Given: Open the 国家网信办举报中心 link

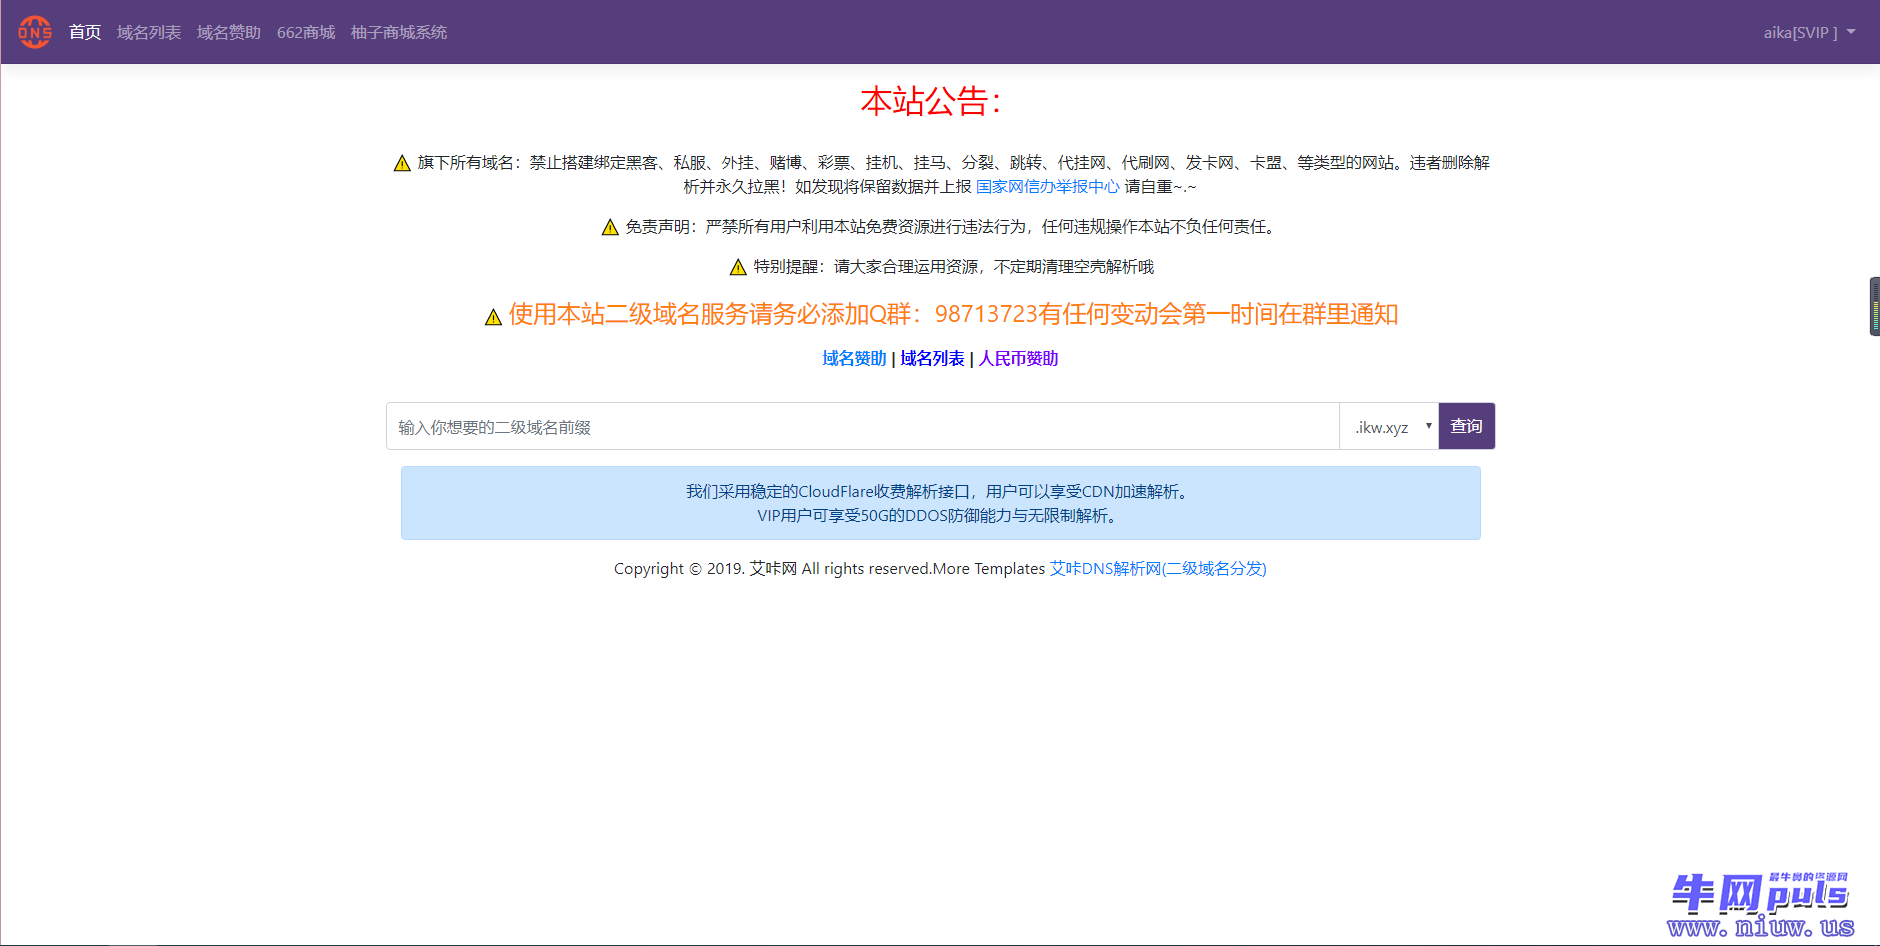Looking at the screenshot, I should [1047, 187].
